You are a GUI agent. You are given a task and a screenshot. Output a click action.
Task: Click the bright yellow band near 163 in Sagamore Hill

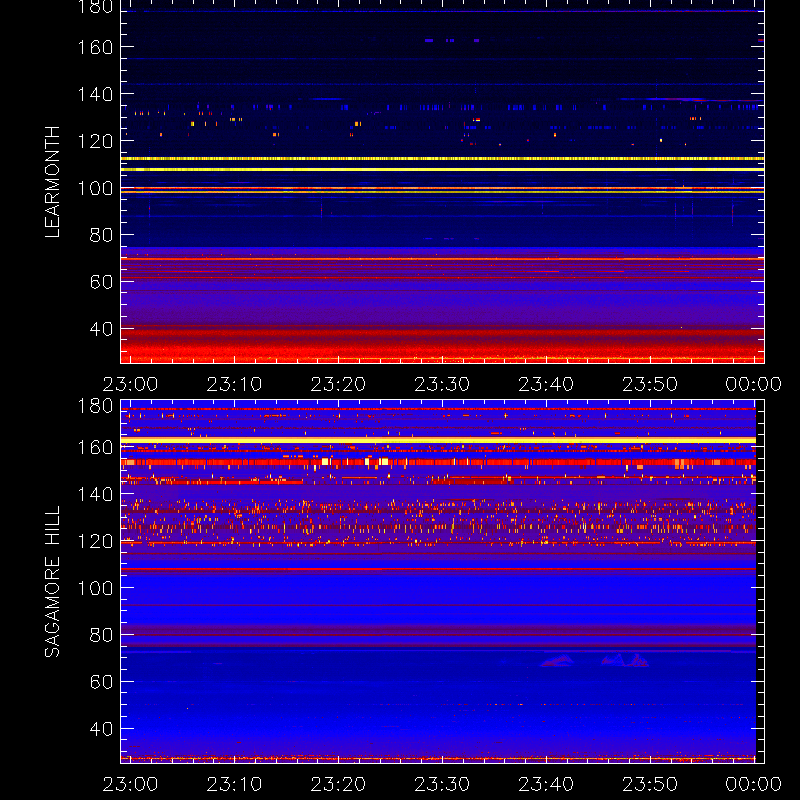pos(438,440)
